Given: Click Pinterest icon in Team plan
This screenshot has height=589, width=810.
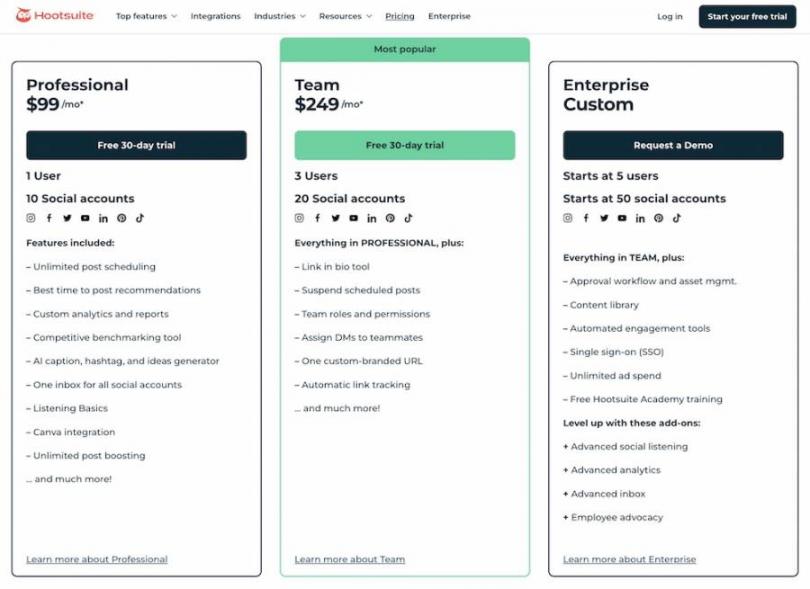Looking at the screenshot, I should point(390,218).
